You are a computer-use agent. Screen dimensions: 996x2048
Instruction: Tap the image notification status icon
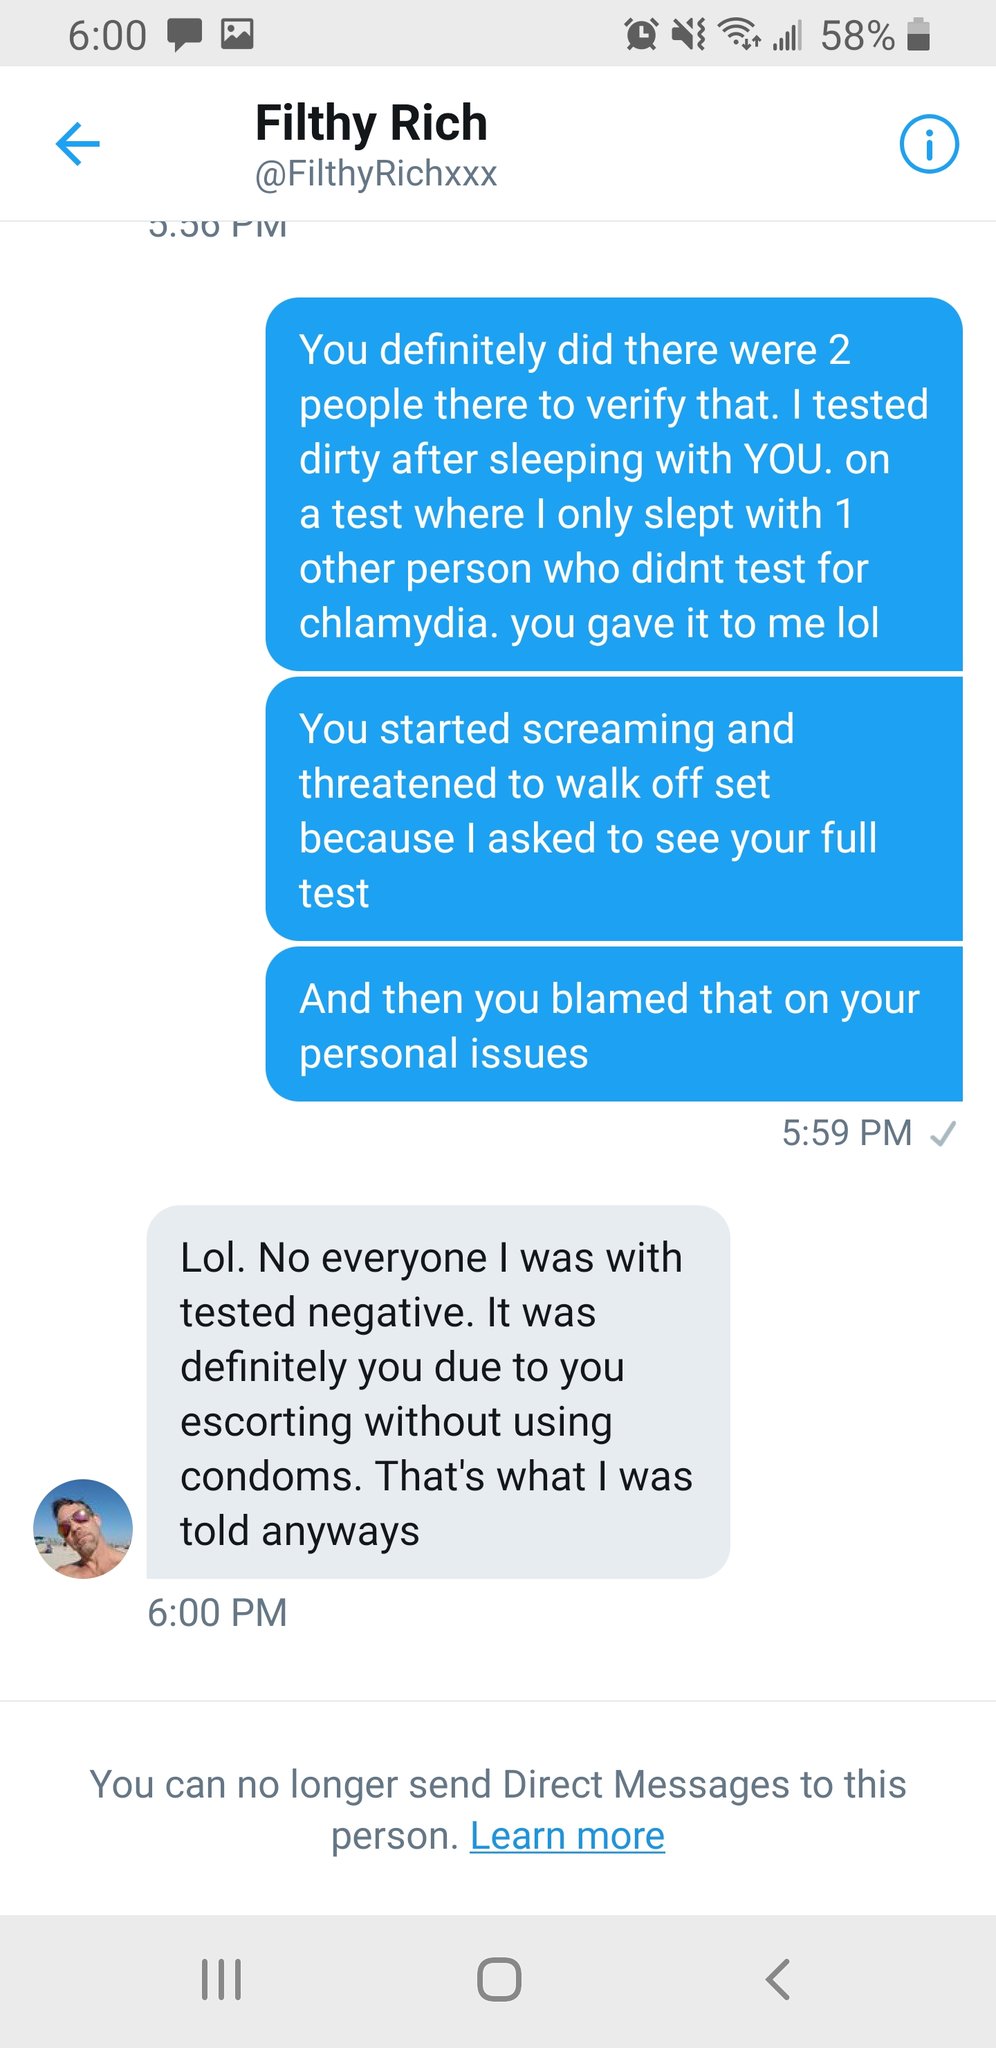237,35
